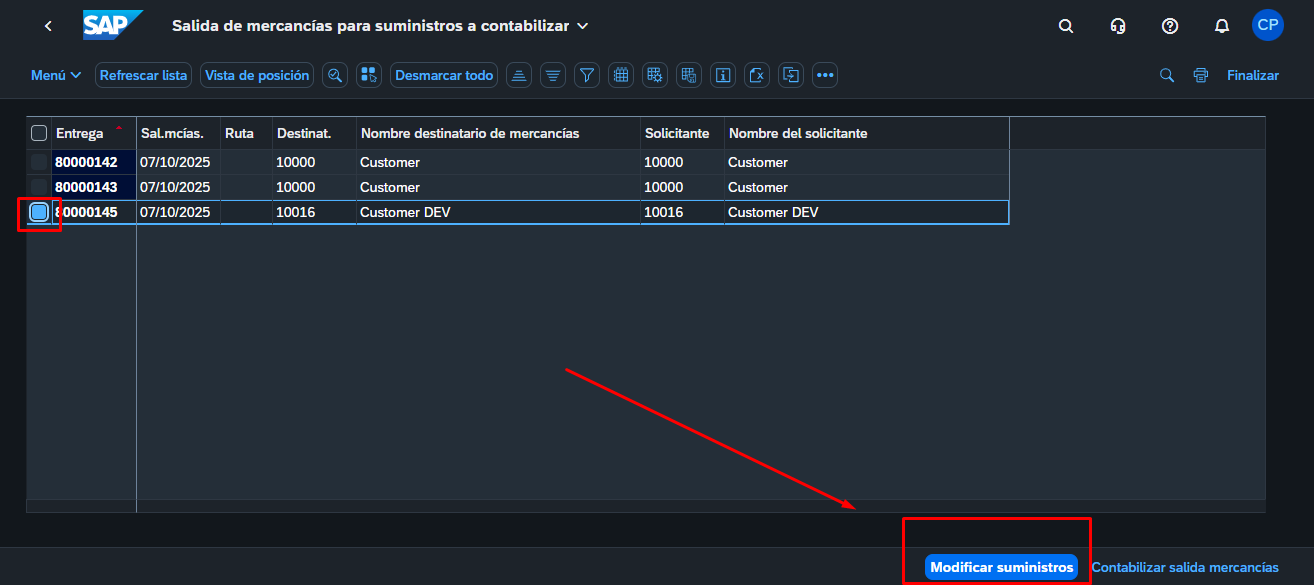Click the sort ascending toolbar icon

coord(518,75)
